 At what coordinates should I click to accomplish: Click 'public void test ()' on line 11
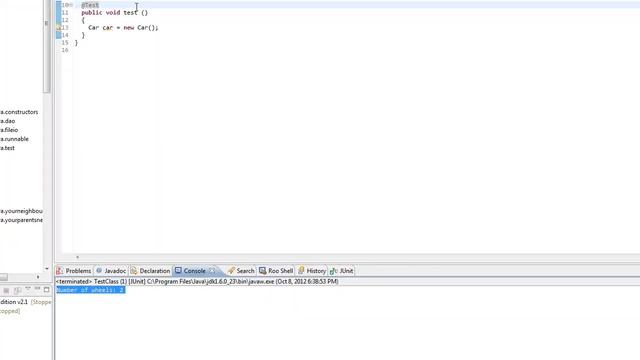point(114,13)
